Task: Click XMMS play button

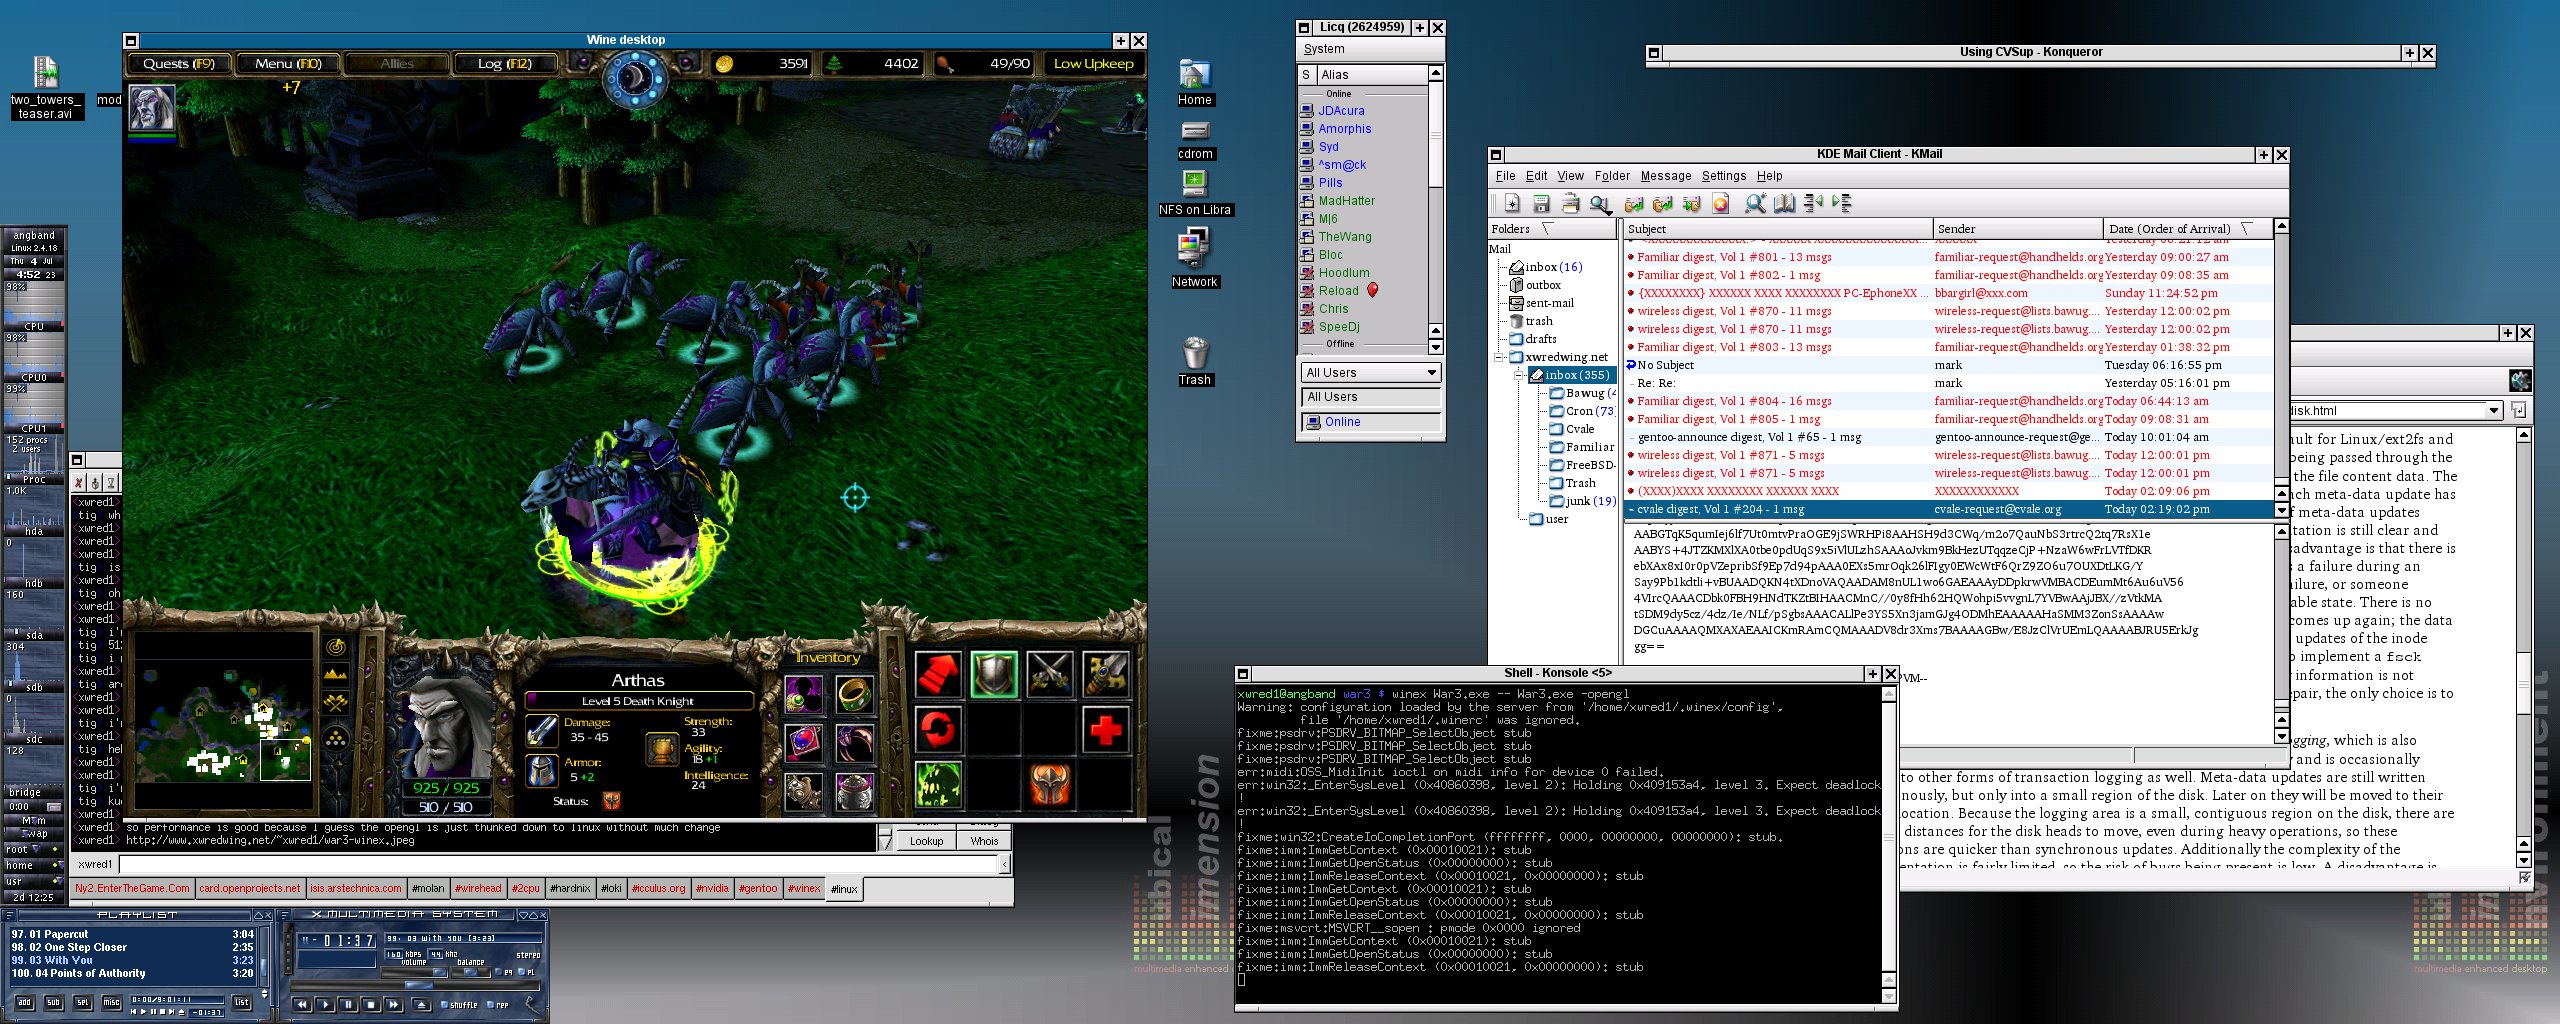Action: point(325,1005)
